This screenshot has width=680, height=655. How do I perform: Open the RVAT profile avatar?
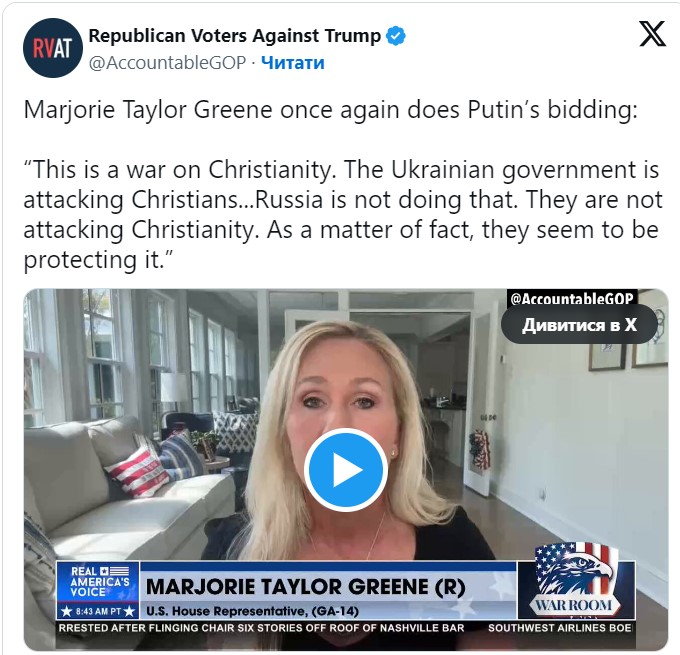(52, 48)
